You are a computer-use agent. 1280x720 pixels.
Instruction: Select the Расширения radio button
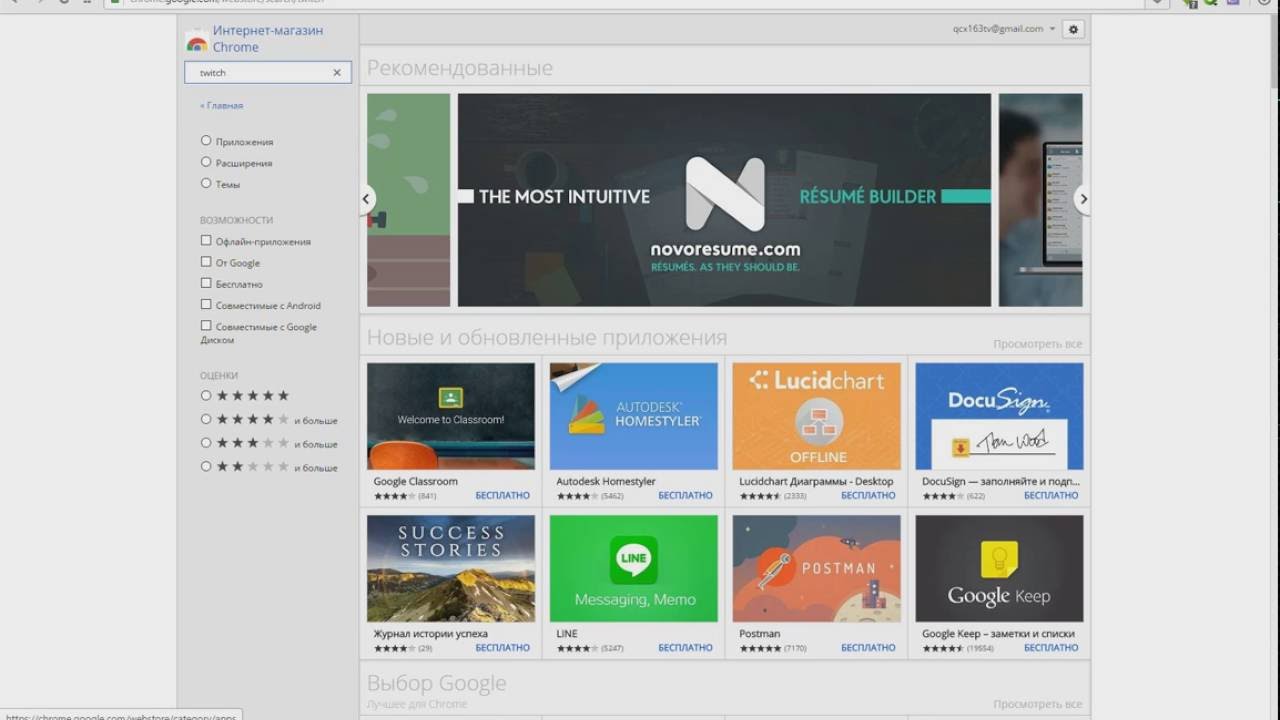coord(206,162)
